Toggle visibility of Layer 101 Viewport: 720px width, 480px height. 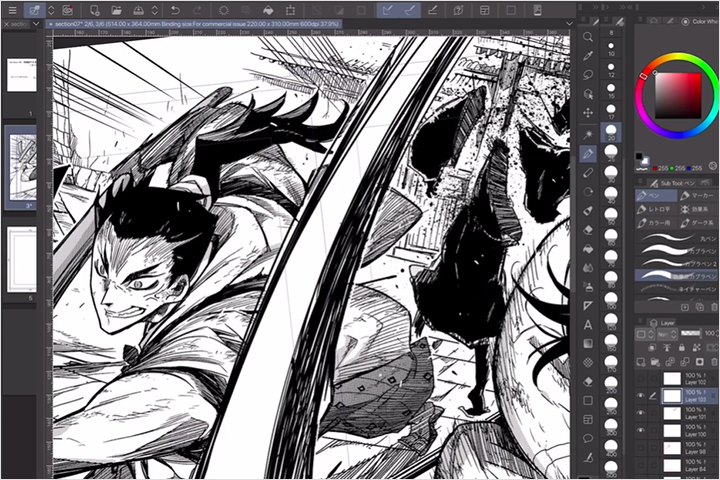[x=641, y=413]
